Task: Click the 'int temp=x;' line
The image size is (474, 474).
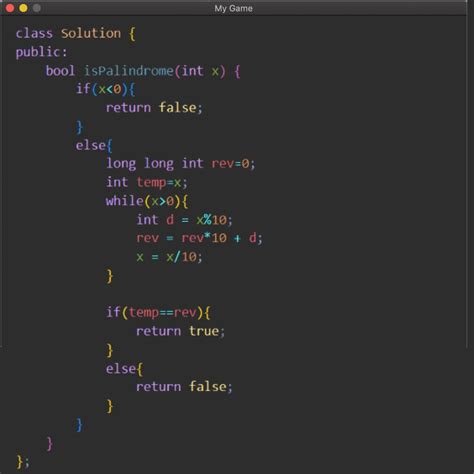Action: tap(147, 182)
